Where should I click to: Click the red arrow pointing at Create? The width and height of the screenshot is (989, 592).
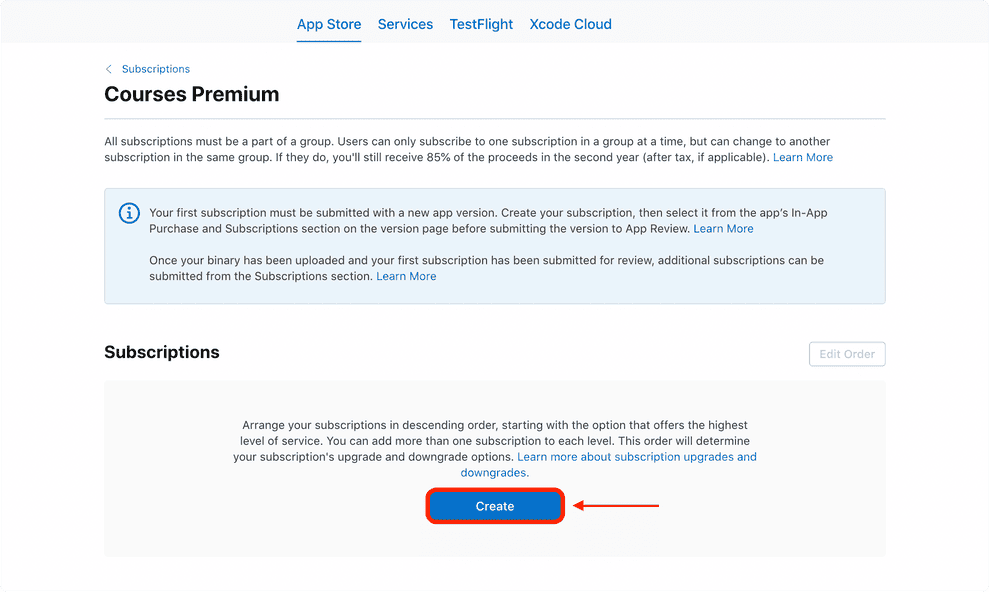click(x=616, y=506)
